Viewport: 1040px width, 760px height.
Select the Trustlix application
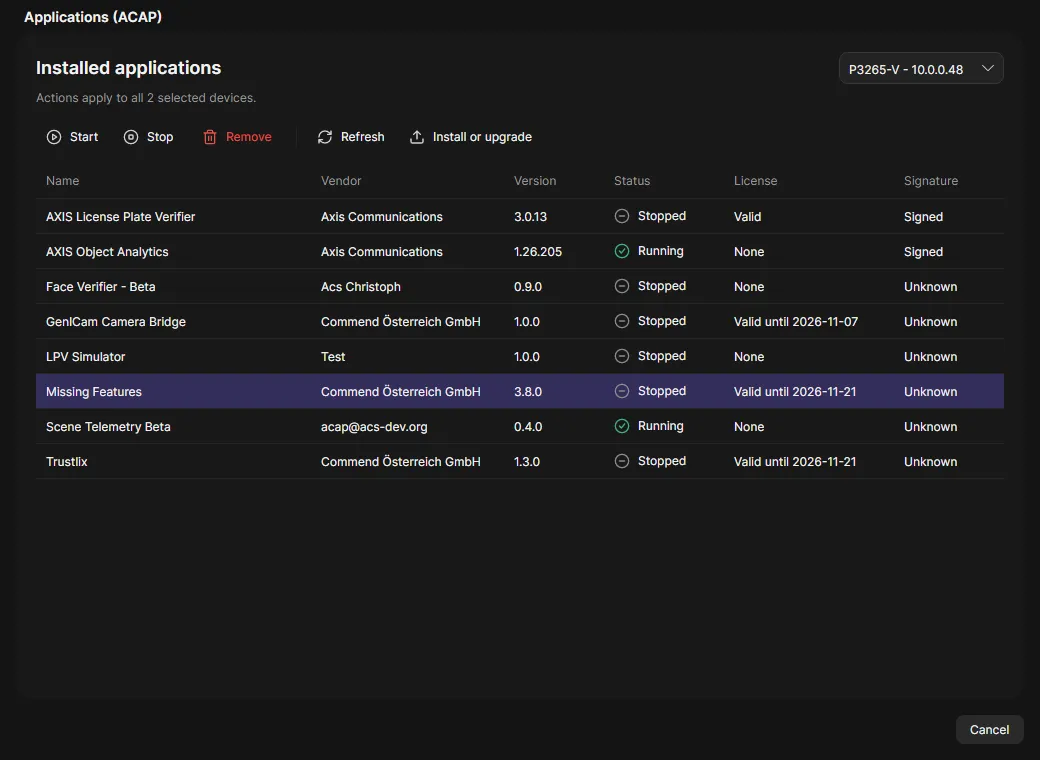tap(519, 462)
